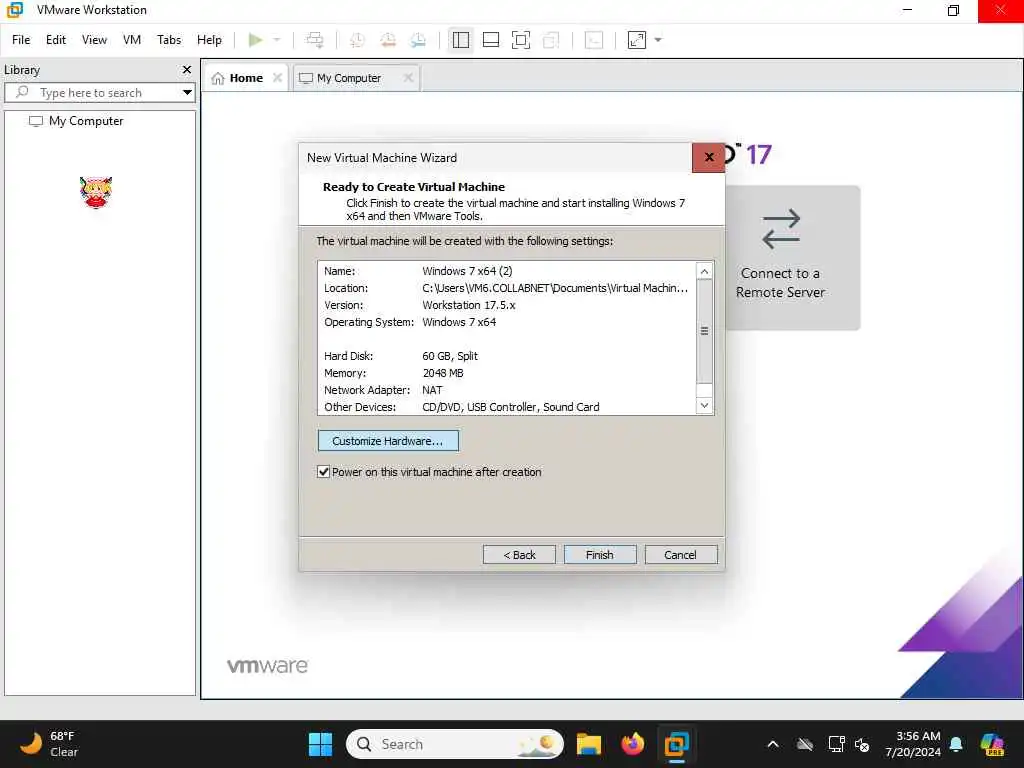
Task: Click the Revert to Snapshot icon
Action: (x=388, y=40)
